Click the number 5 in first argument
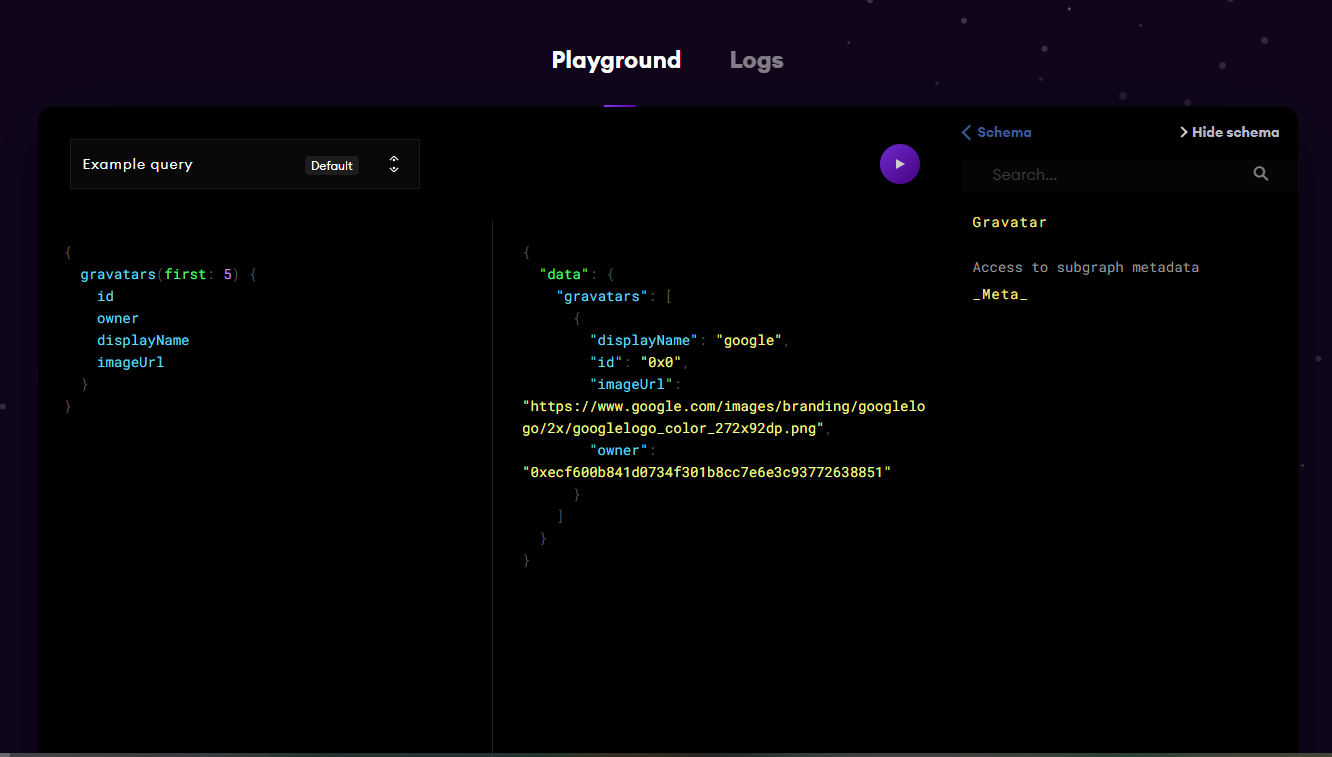Image resolution: width=1332 pixels, height=757 pixels. [x=227, y=274]
